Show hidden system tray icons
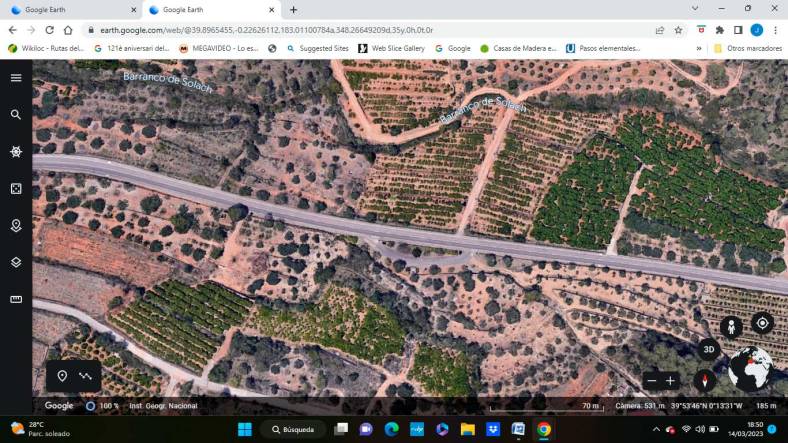Image resolution: width=788 pixels, height=443 pixels. (x=656, y=429)
